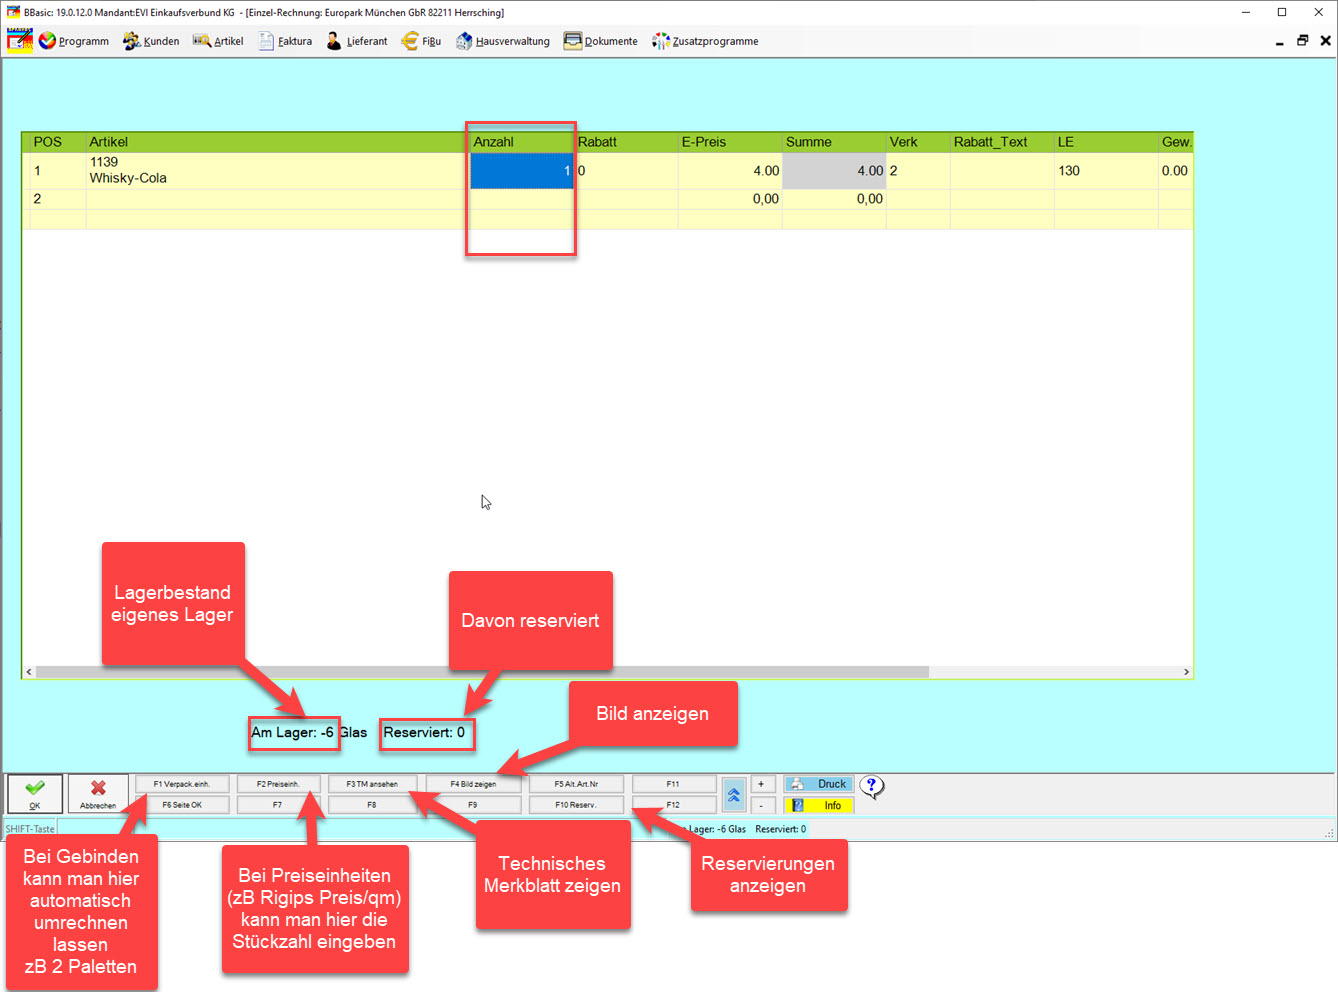Click the BBasic app icon in menu bar
Viewport: 1338px width, 992px height.
coord(20,41)
